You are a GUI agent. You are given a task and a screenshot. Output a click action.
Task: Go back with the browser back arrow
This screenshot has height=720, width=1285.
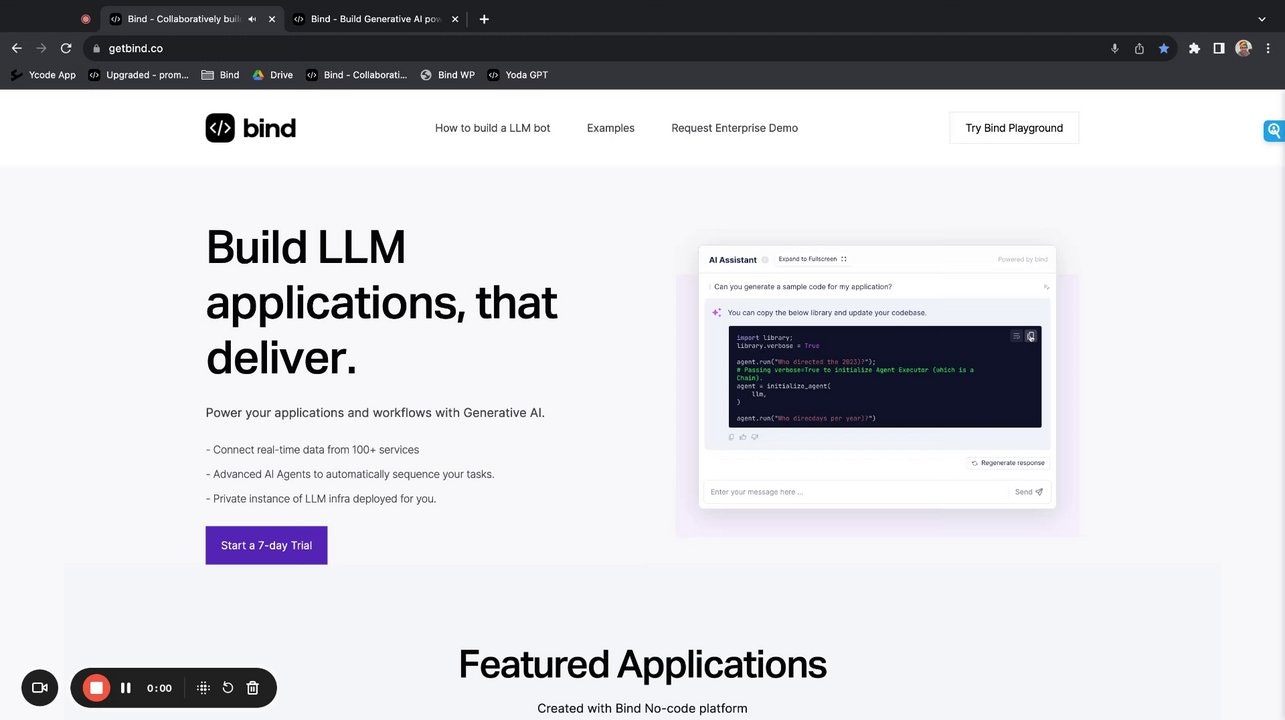[16, 48]
